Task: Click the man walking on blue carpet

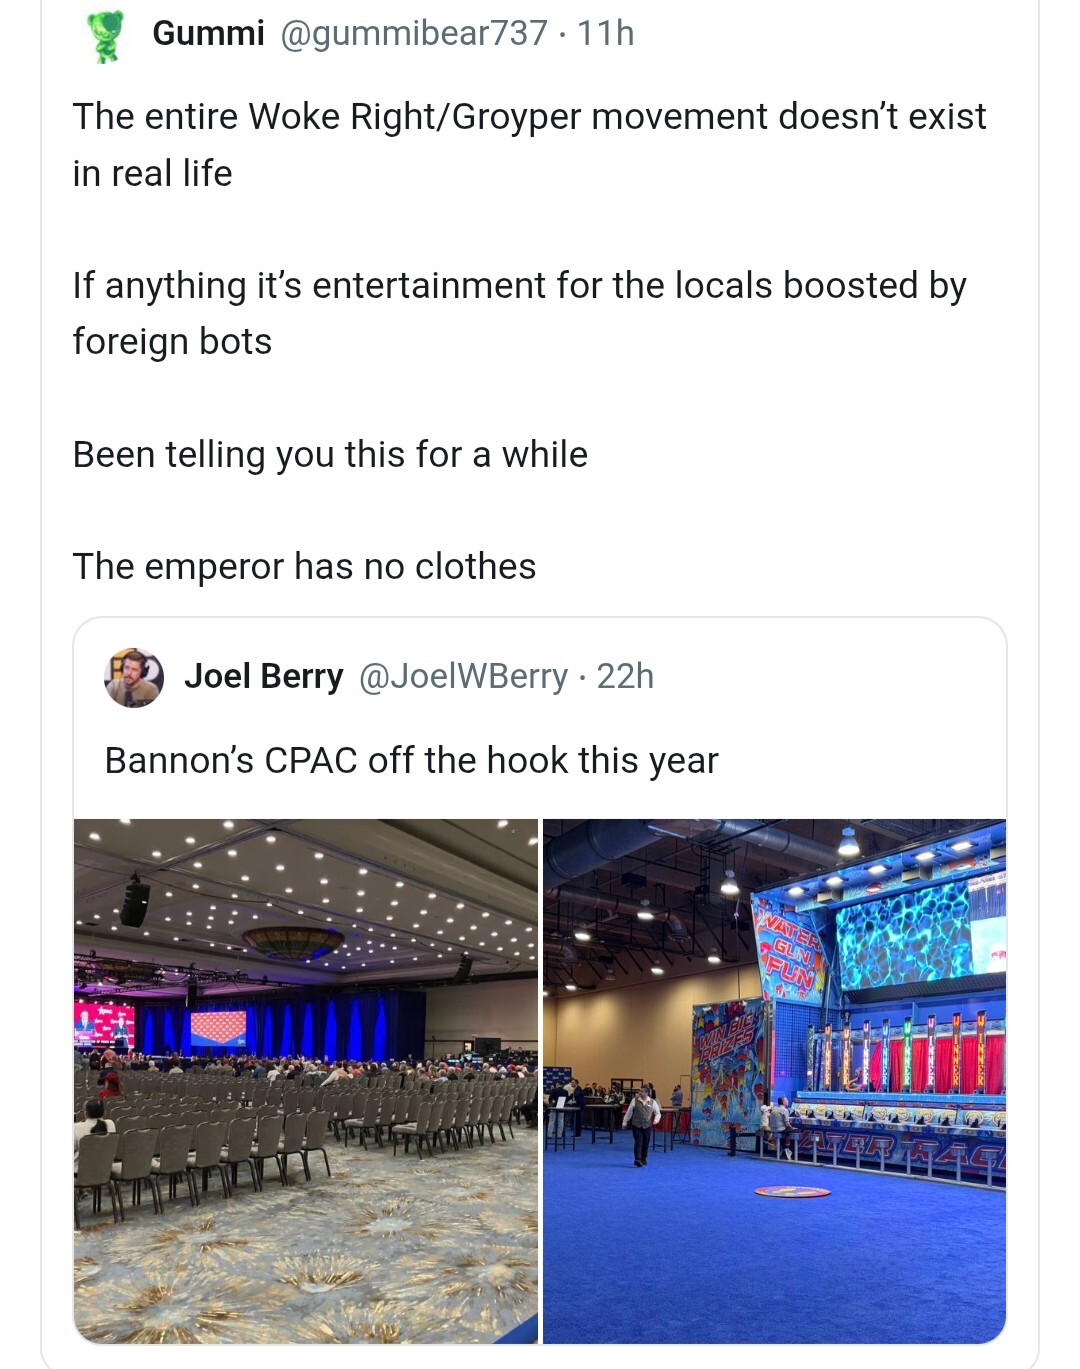Action: [641, 1124]
